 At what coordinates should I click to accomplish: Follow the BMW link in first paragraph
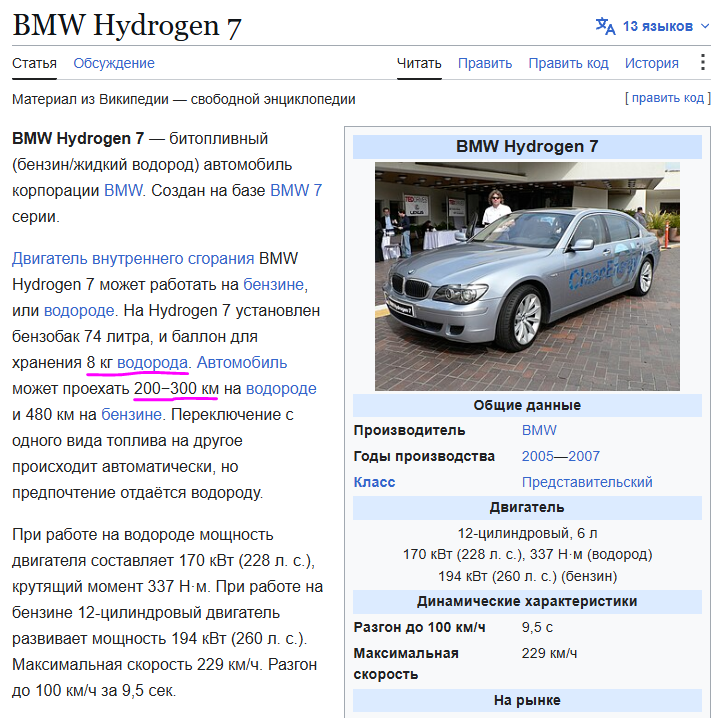point(123,190)
